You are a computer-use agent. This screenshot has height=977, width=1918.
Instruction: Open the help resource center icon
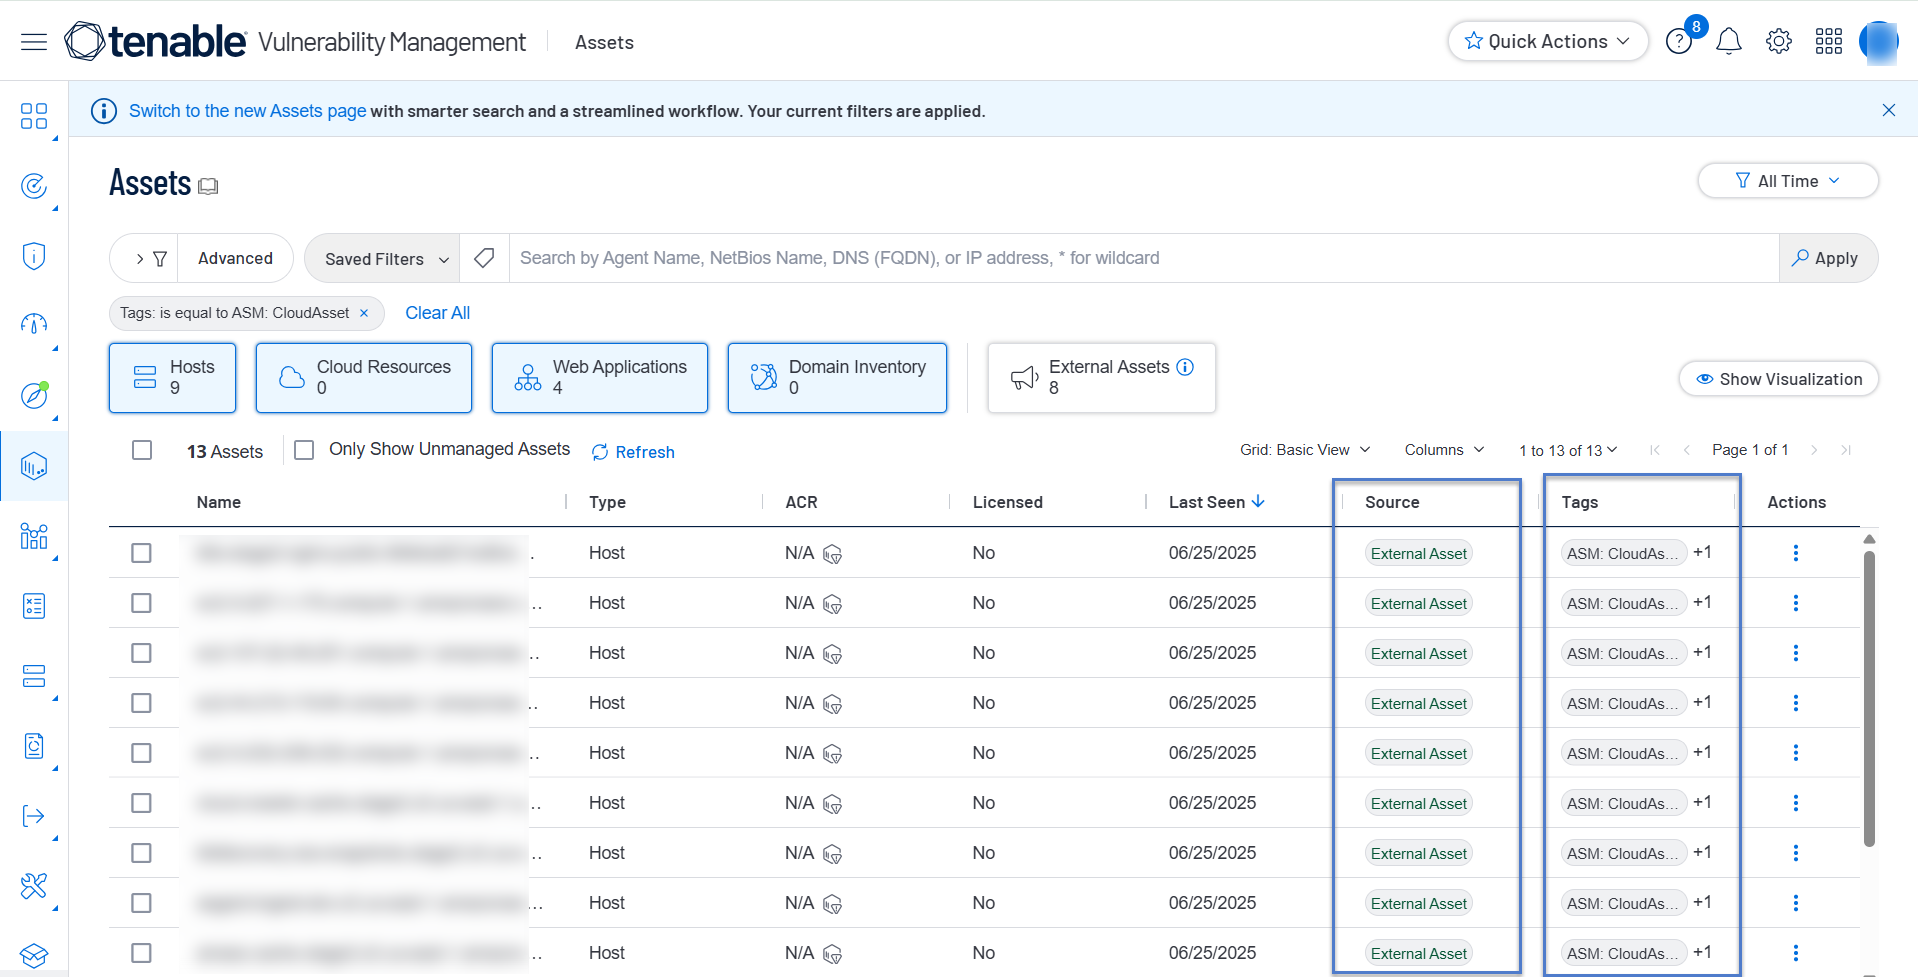(1679, 41)
